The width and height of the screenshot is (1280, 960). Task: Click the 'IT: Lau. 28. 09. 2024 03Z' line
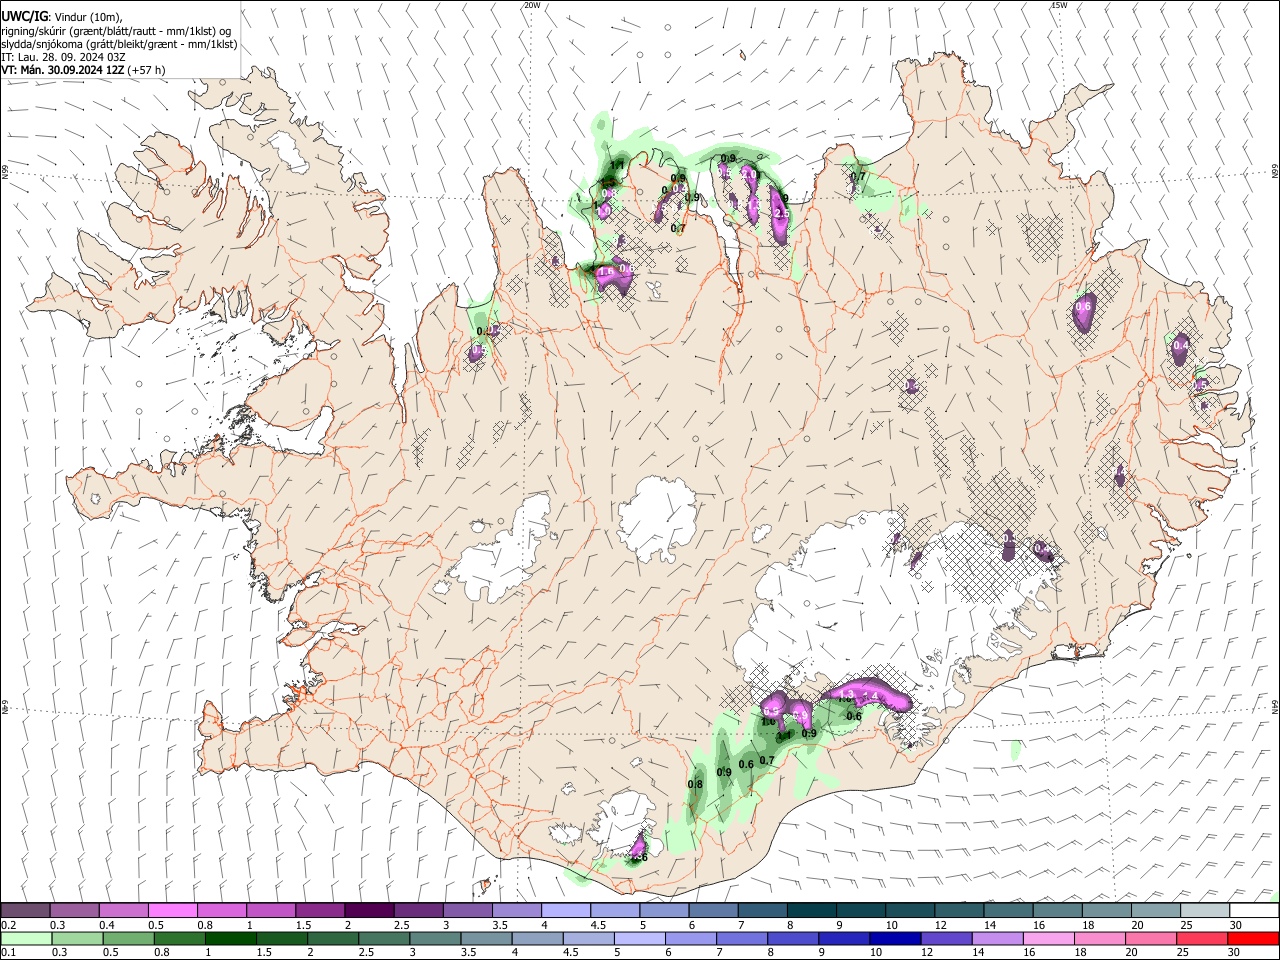[x=63, y=57]
